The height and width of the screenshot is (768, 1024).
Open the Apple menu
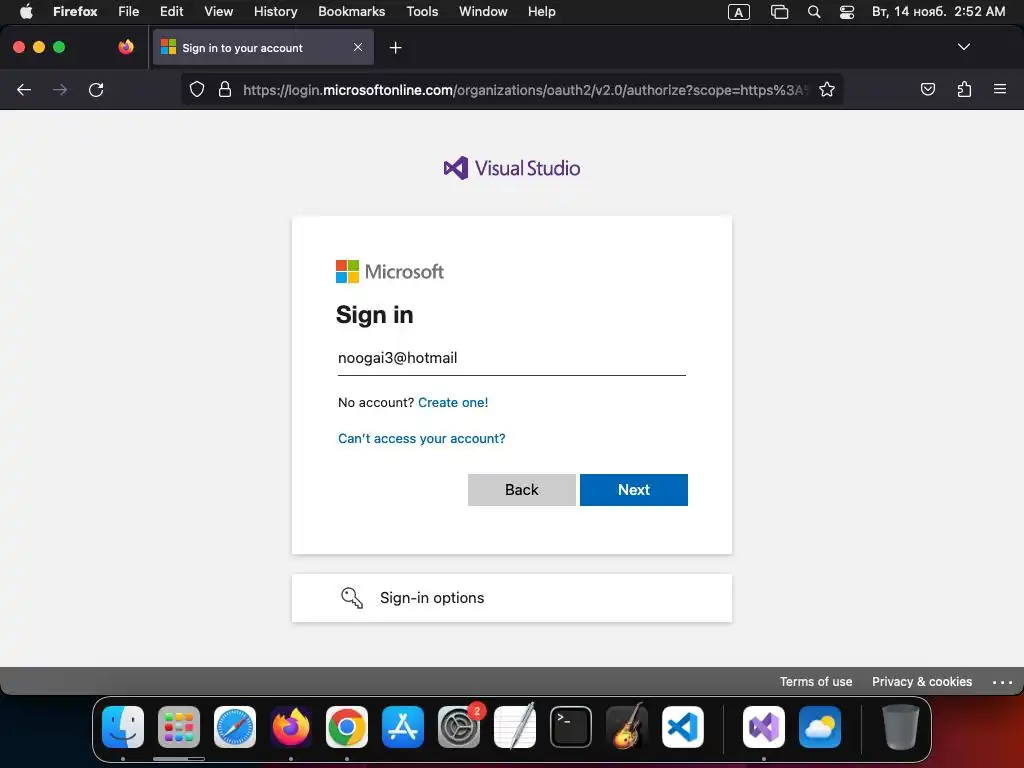coord(26,12)
